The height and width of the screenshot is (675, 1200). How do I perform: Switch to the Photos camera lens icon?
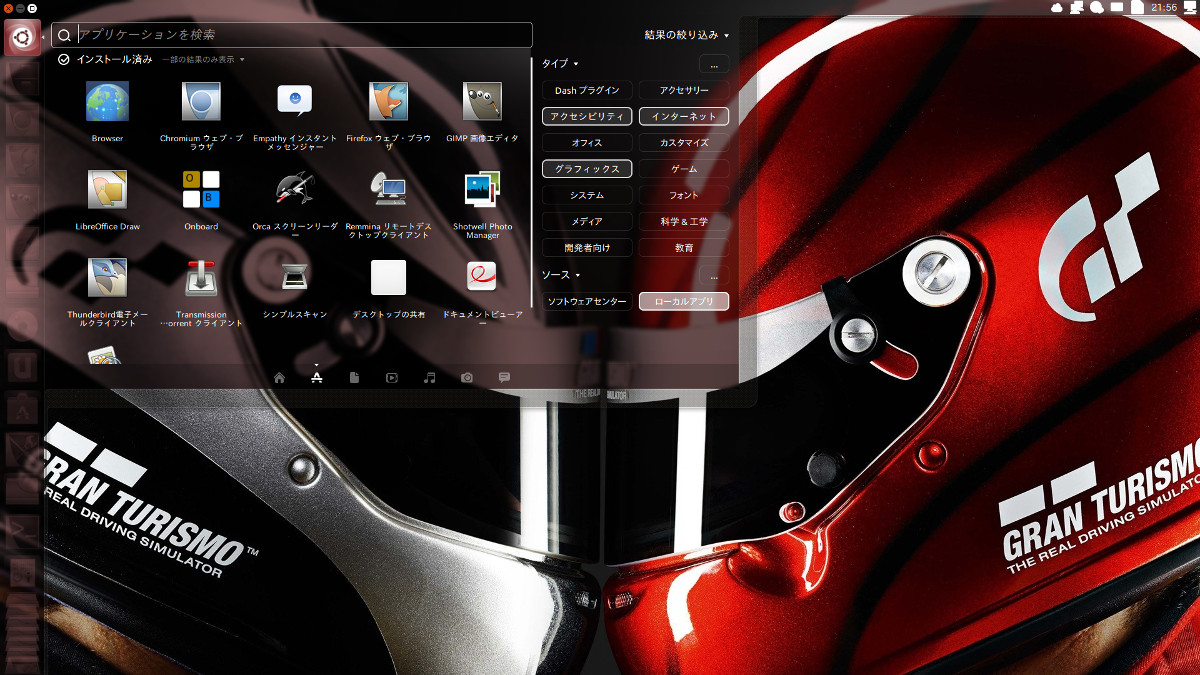(x=467, y=377)
